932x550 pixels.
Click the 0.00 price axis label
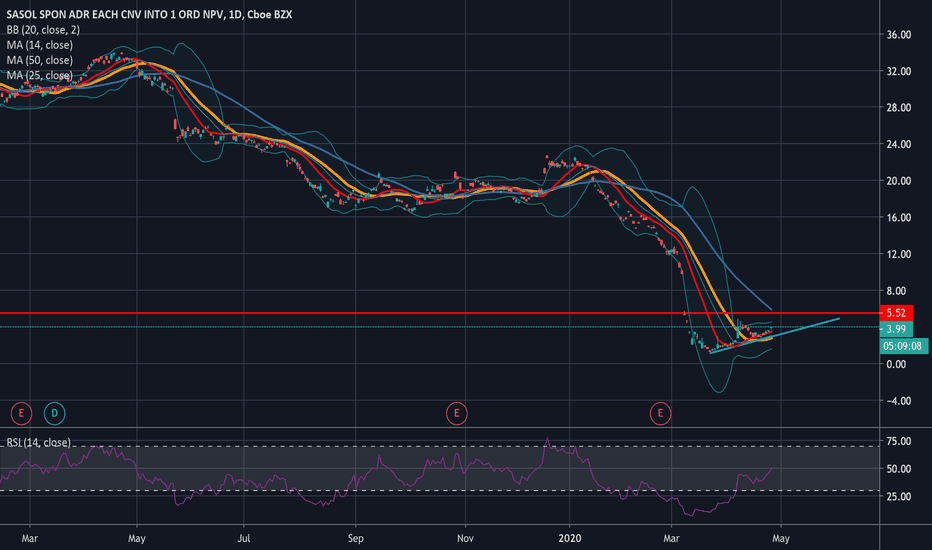coord(896,364)
